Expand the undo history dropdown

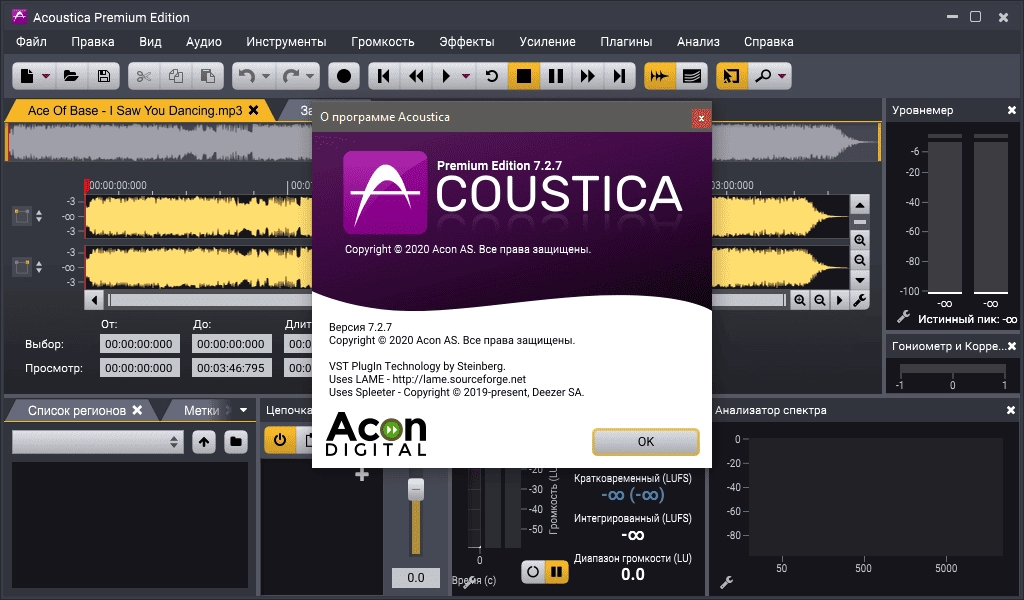pos(266,76)
